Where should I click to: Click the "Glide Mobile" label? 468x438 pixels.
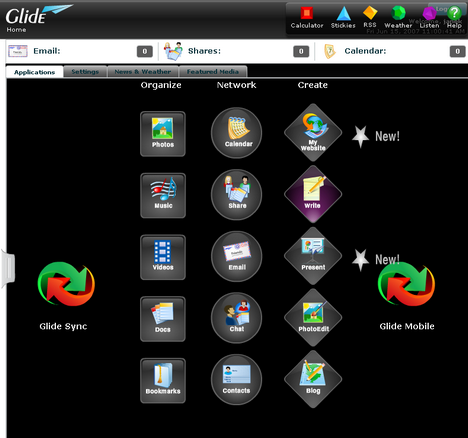[x=407, y=326]
